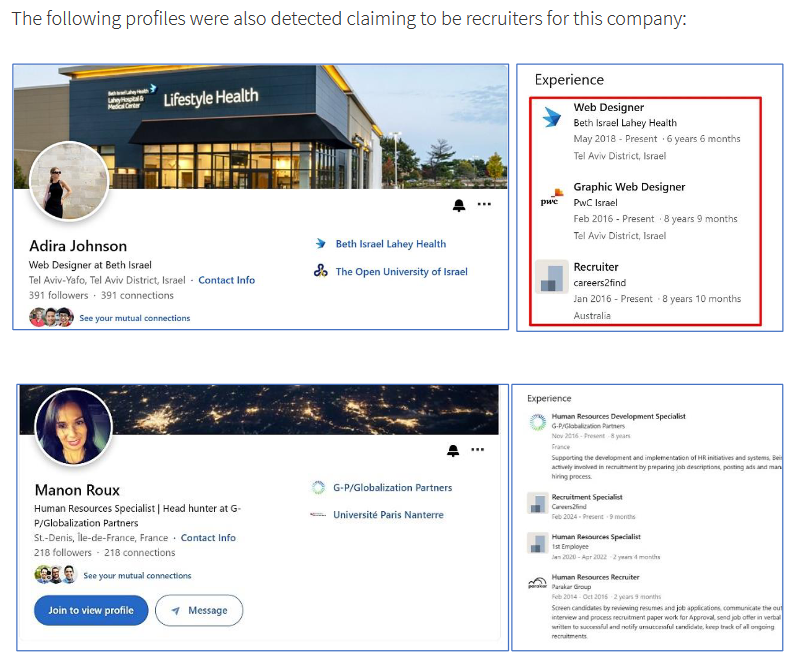
Task: Click the notification bell on Manon Roux's profile
Action: 453,450
